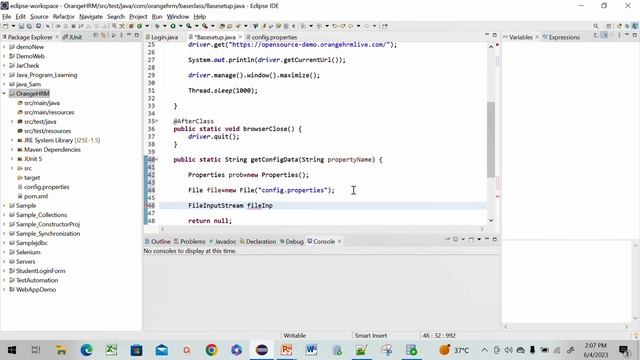The image size is (640, 360).
Task: Click the New file toolbar icon
Action: (x=5, y=26)
